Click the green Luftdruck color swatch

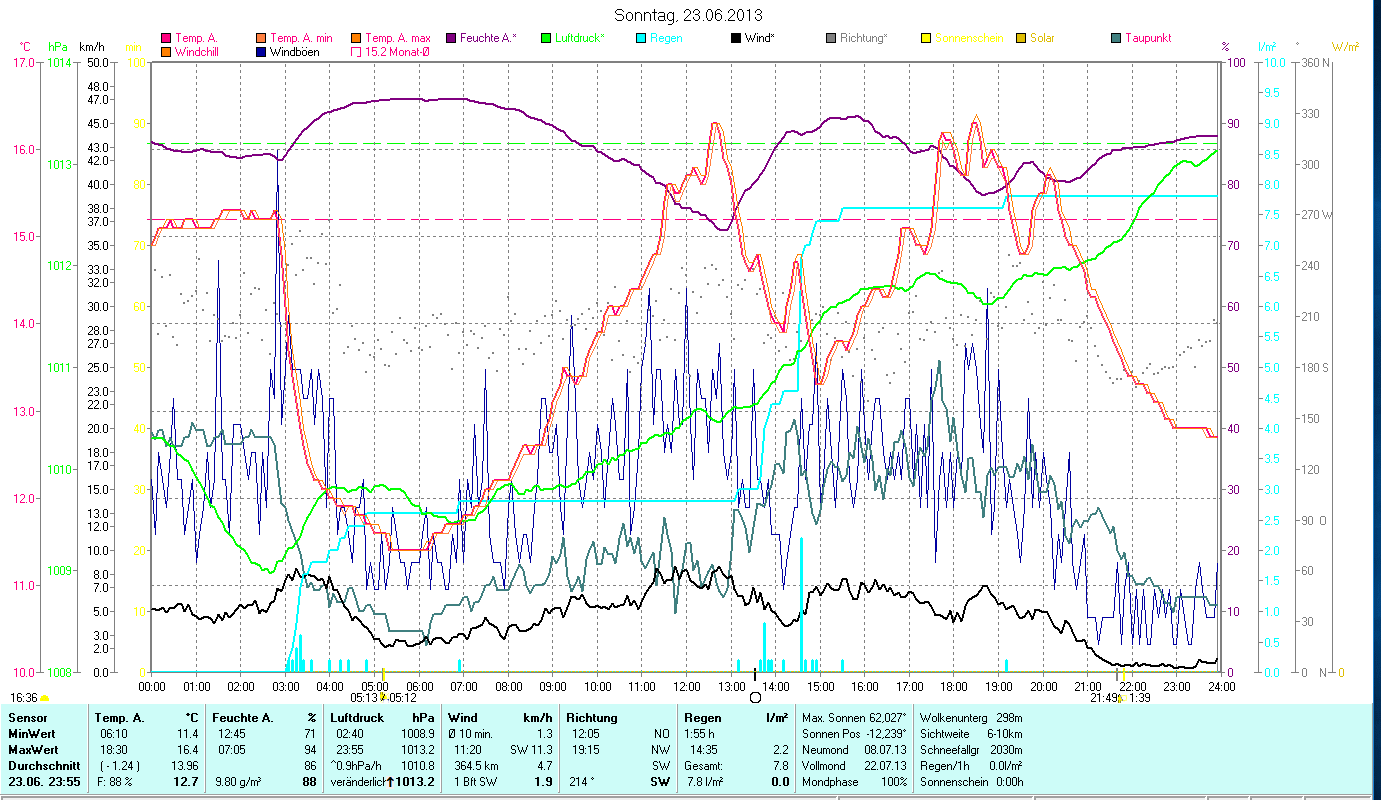(x=546, y=38)
